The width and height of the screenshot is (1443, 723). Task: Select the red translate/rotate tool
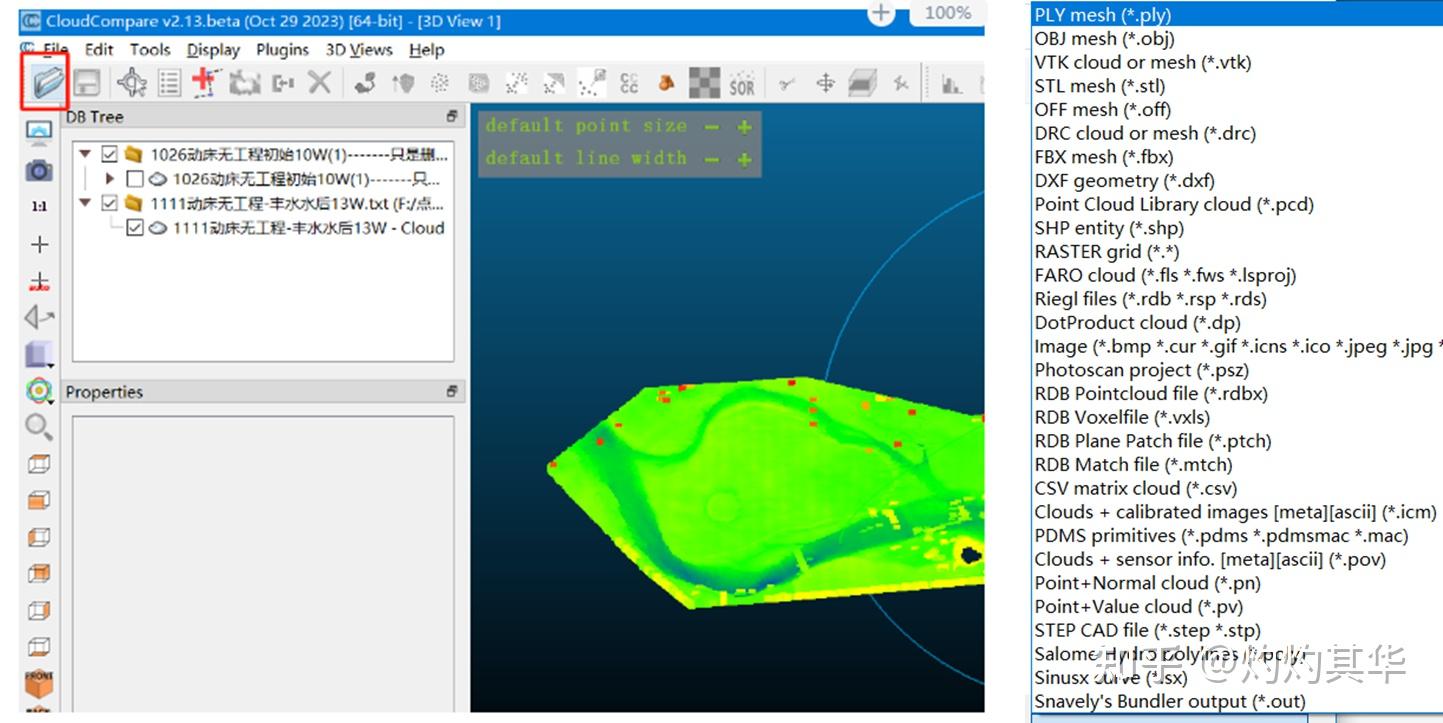[x=205, y=82]
